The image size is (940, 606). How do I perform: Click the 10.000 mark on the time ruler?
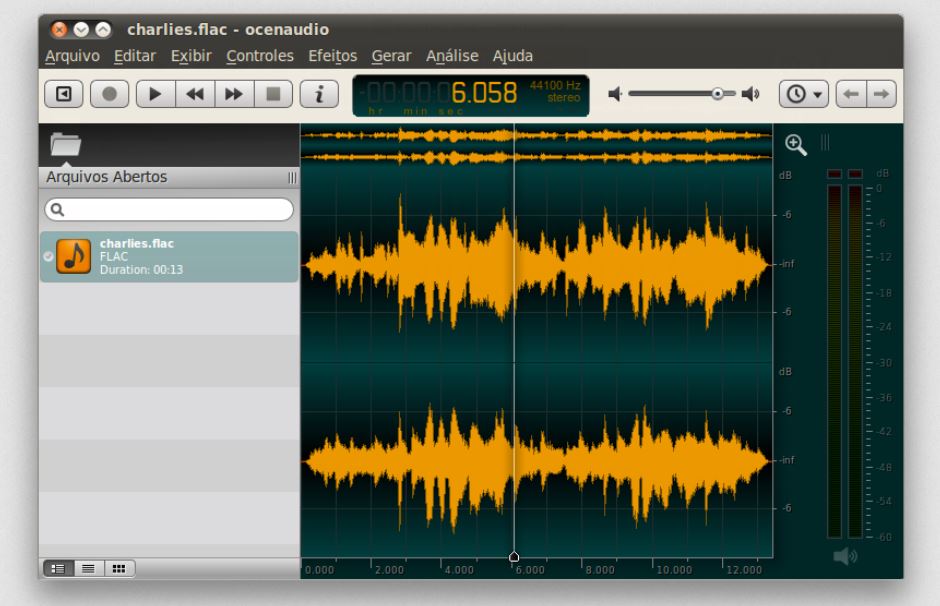[x=674, y=569]
